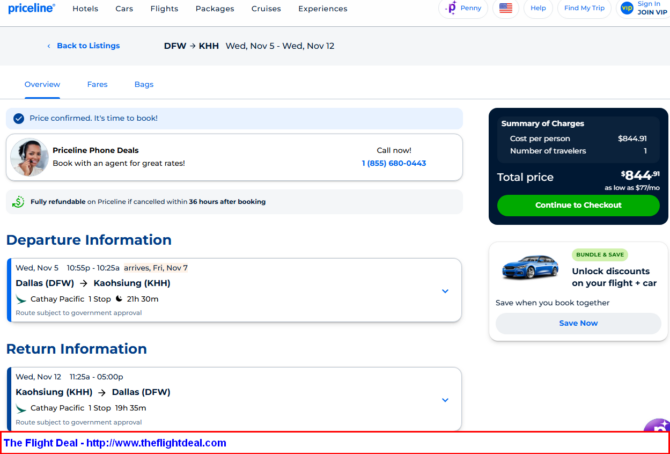Expand the return flight details chevron
670x454 pixels.
pos(445,400)
